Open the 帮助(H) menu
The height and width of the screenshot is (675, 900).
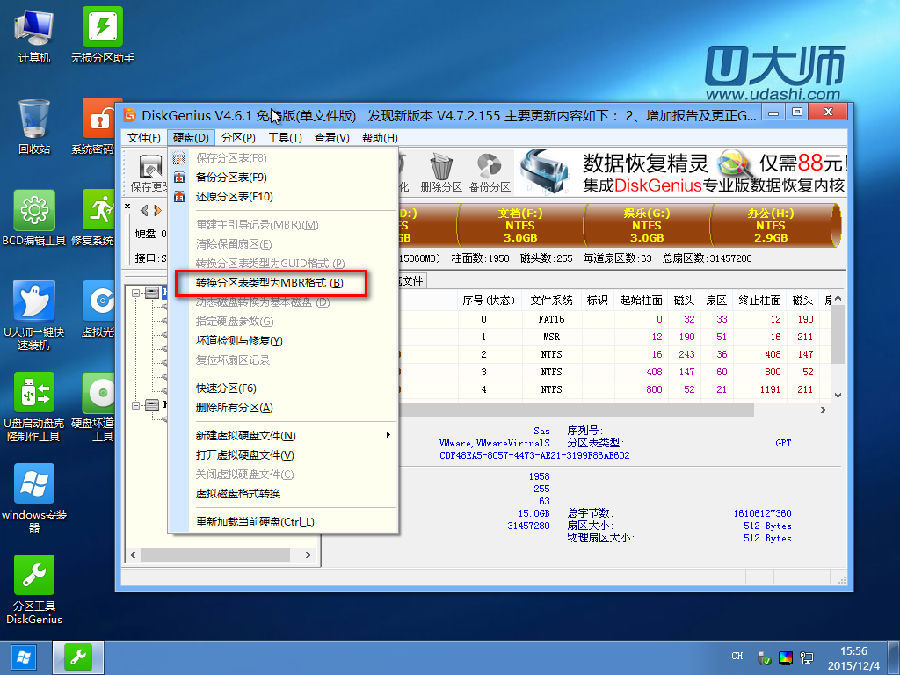(x=379, y=138)
